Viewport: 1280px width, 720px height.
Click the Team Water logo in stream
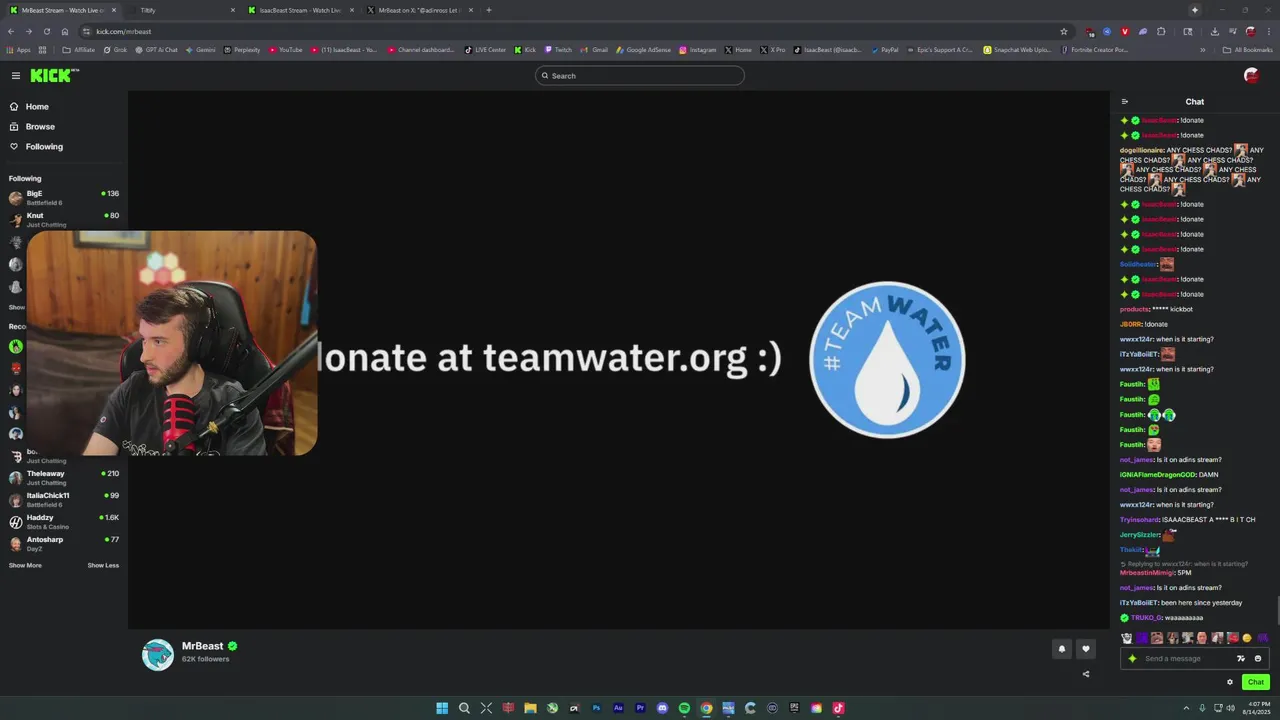pos(887,360)
